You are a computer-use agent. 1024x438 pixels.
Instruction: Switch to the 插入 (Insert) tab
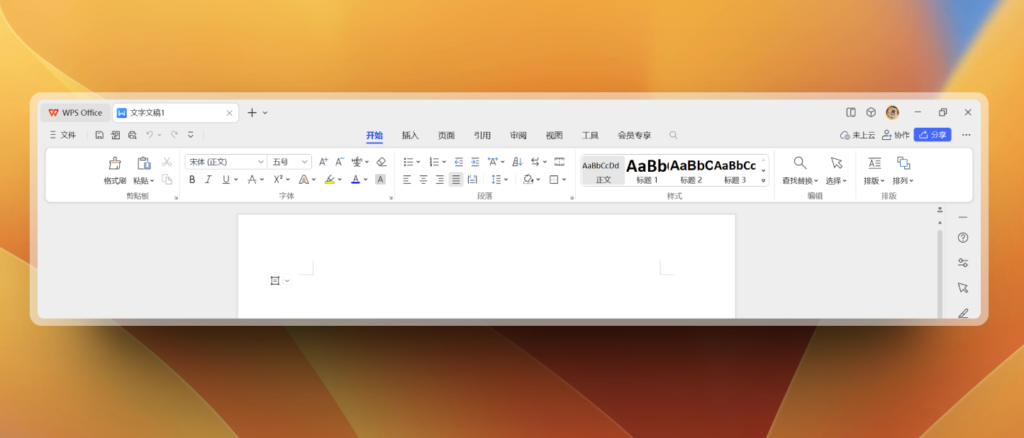(x=410, y=135)
